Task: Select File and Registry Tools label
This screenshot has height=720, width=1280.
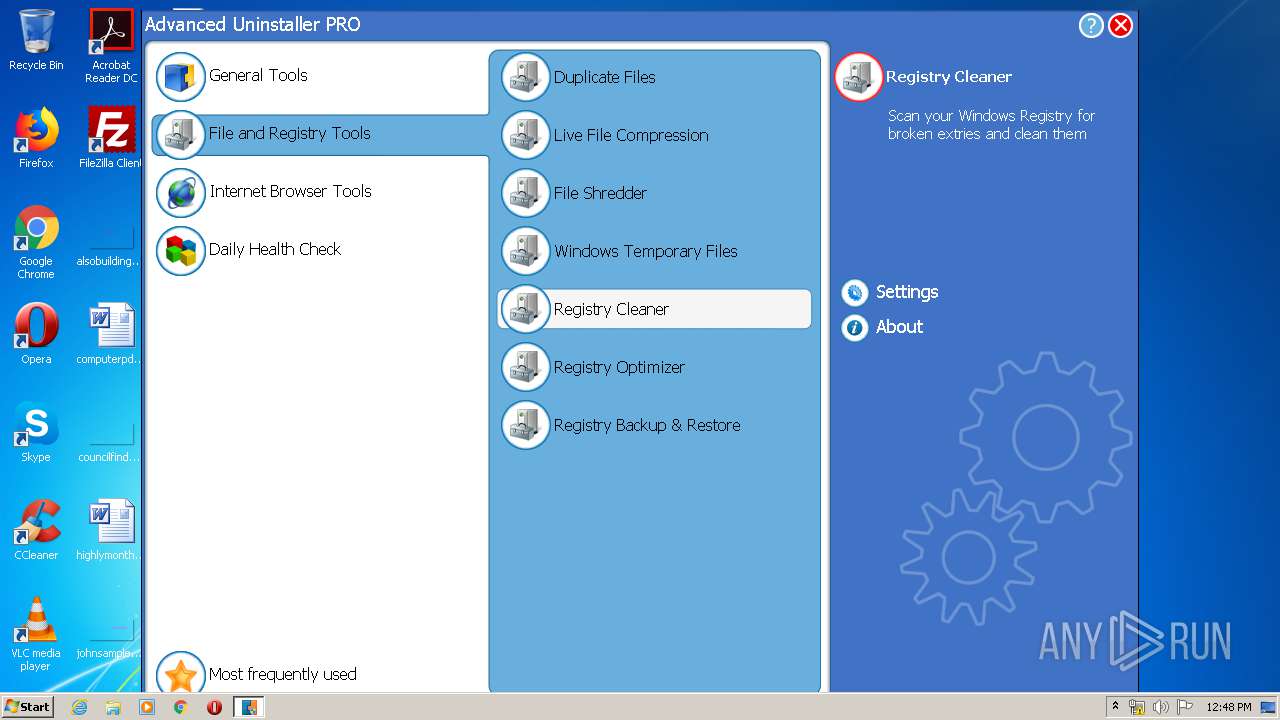Action: point(290,133)
